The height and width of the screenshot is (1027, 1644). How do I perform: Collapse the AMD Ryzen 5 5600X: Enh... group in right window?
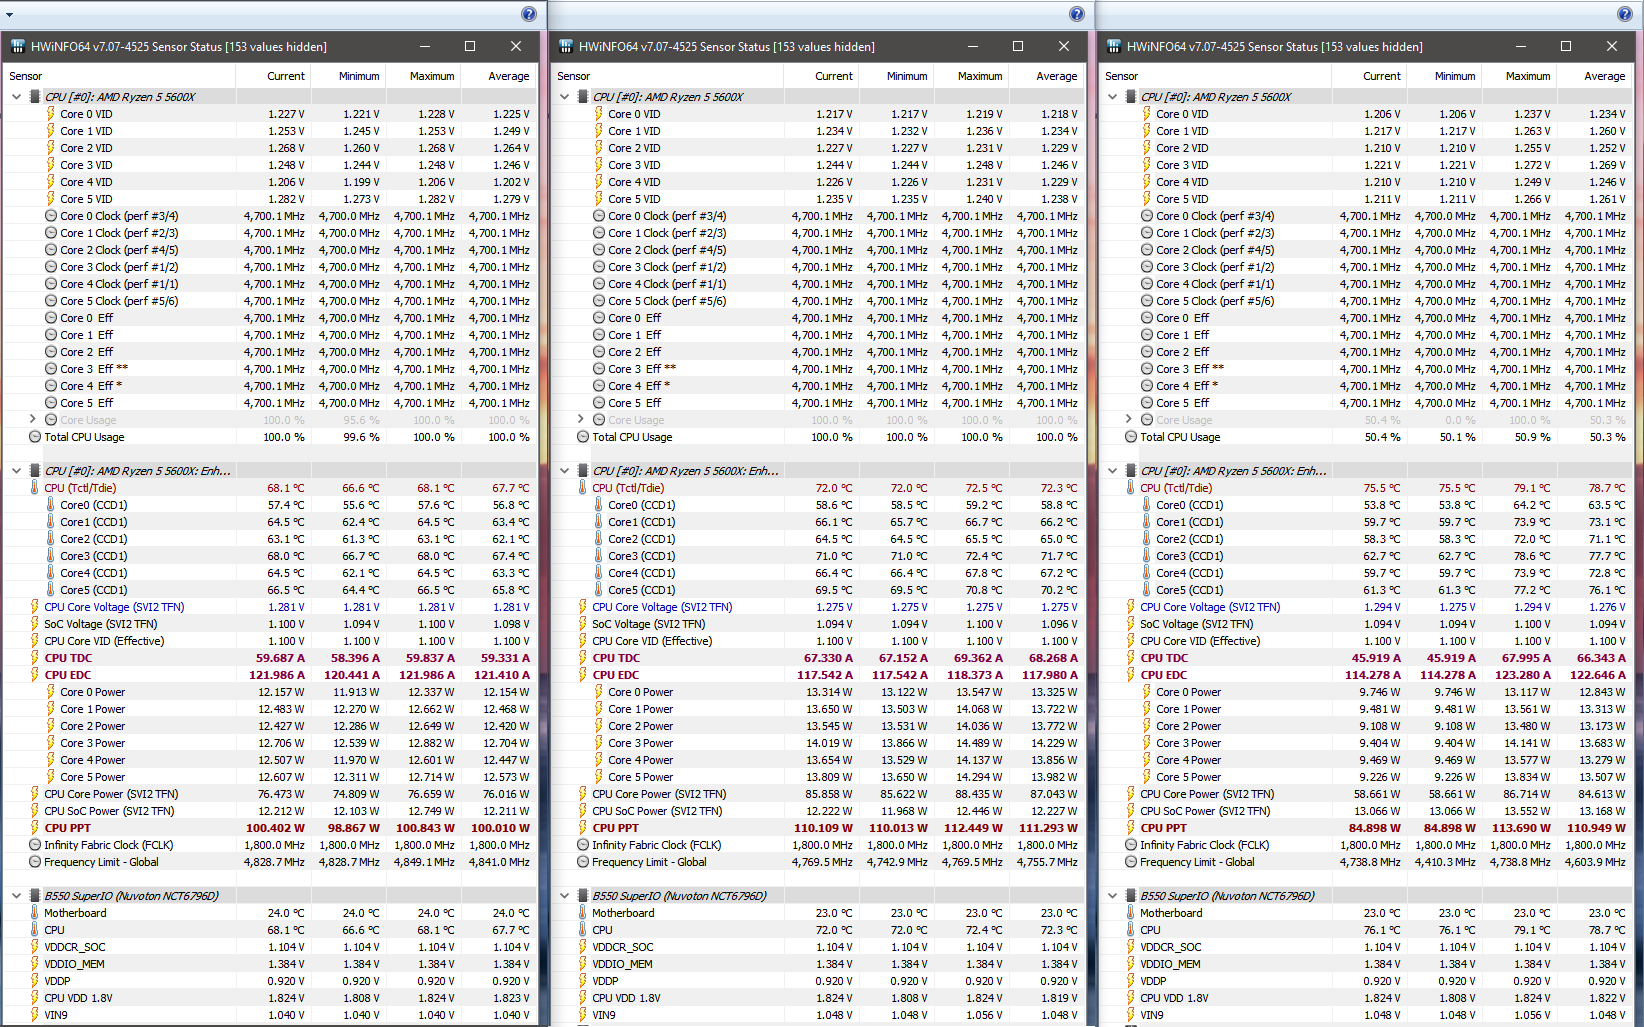coord(1112,471)
